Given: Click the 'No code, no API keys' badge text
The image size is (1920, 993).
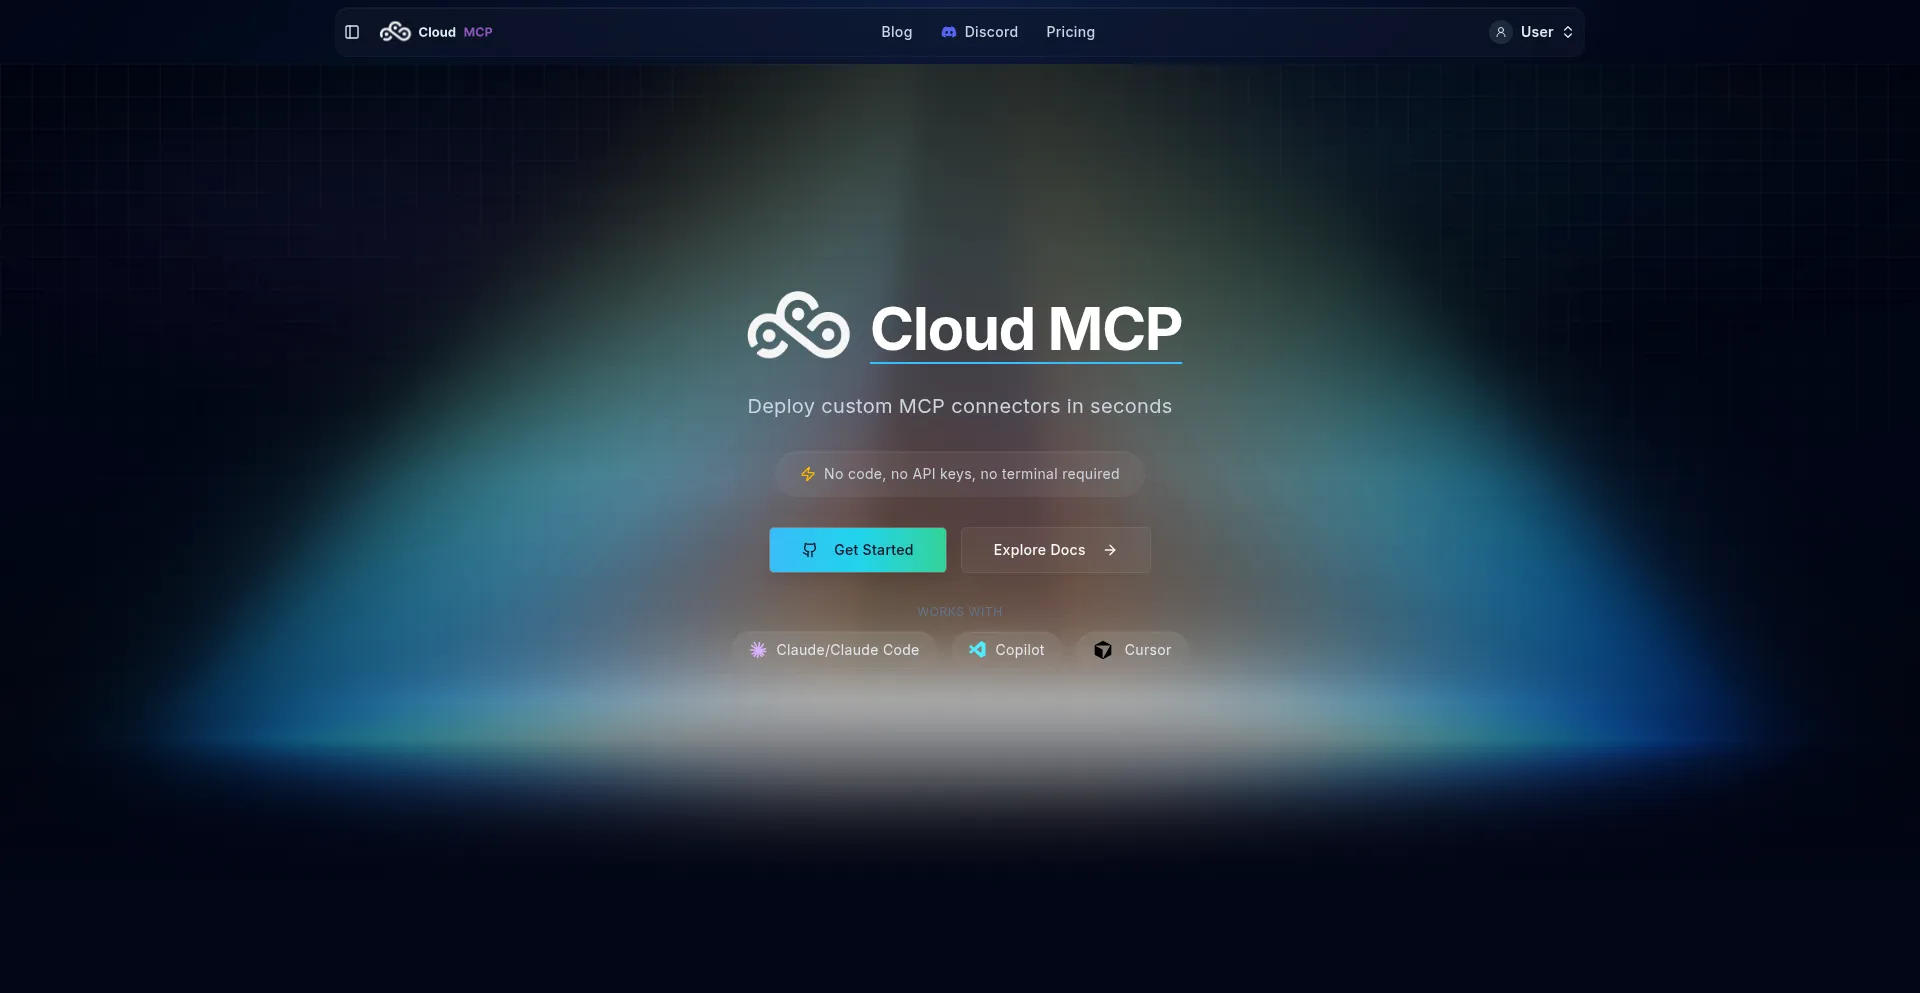Looking at the screenshot, I should [971, 474].
